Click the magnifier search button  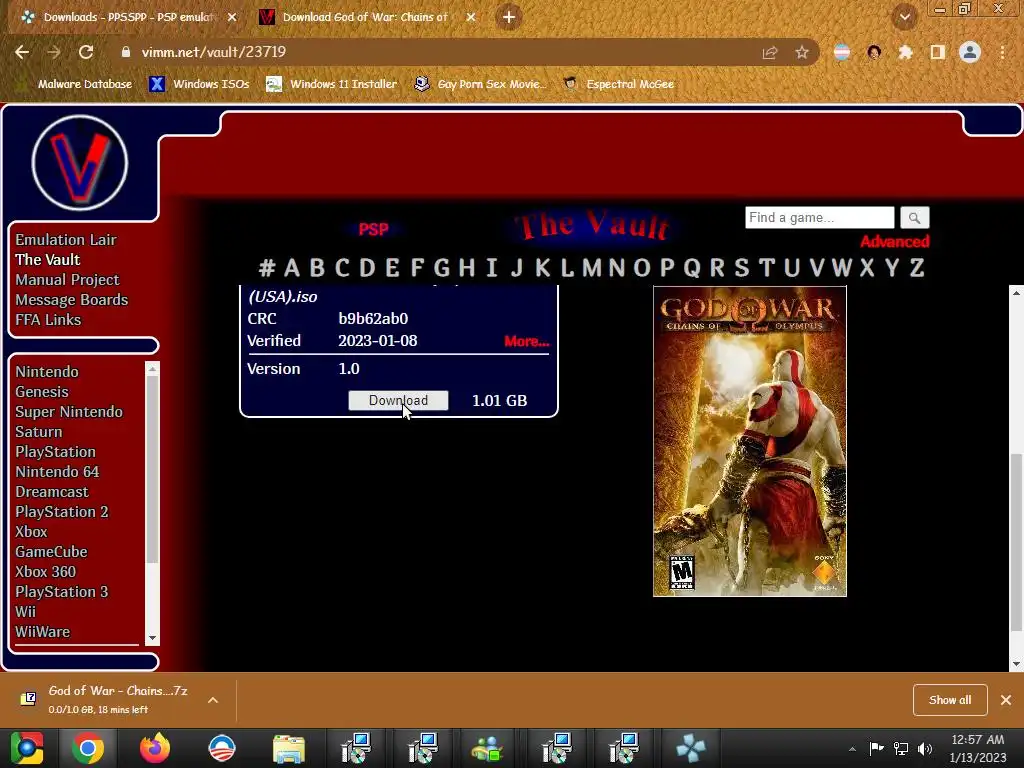914,217
